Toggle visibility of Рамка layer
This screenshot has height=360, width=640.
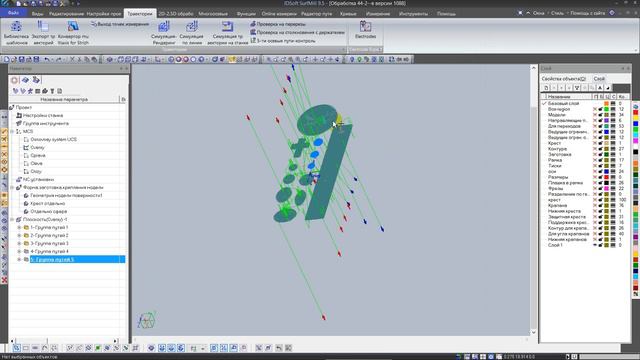[x=595, y=160]
